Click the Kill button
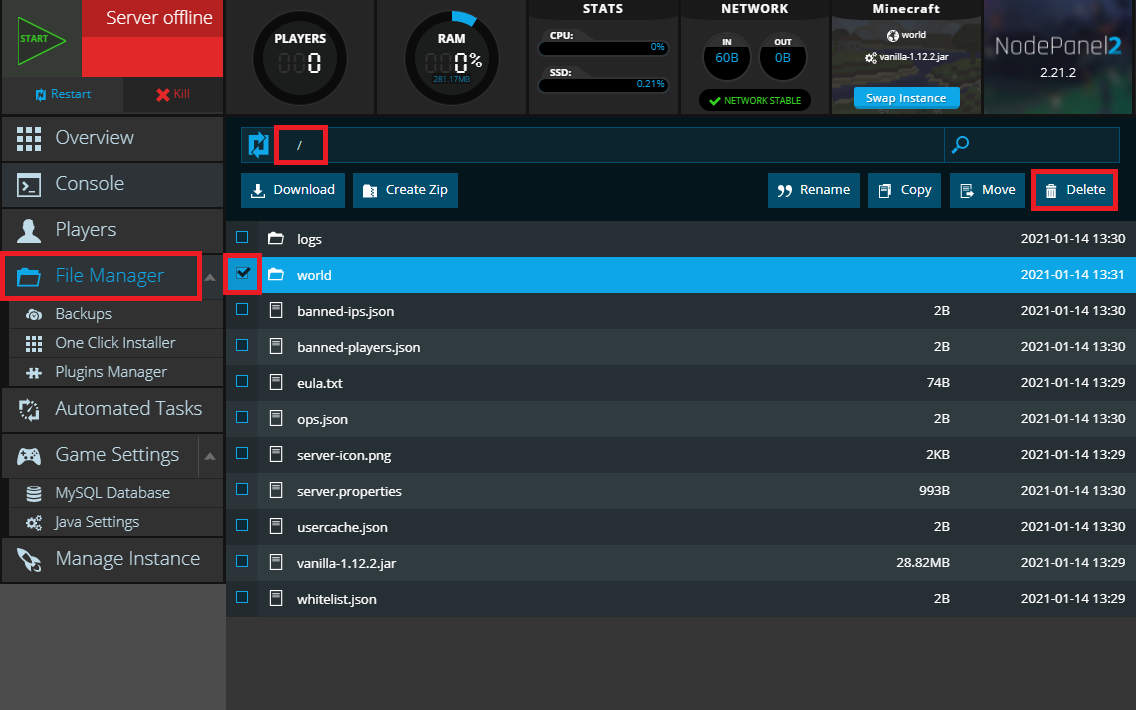1136x710 pixels. click(x=173, y=94)
